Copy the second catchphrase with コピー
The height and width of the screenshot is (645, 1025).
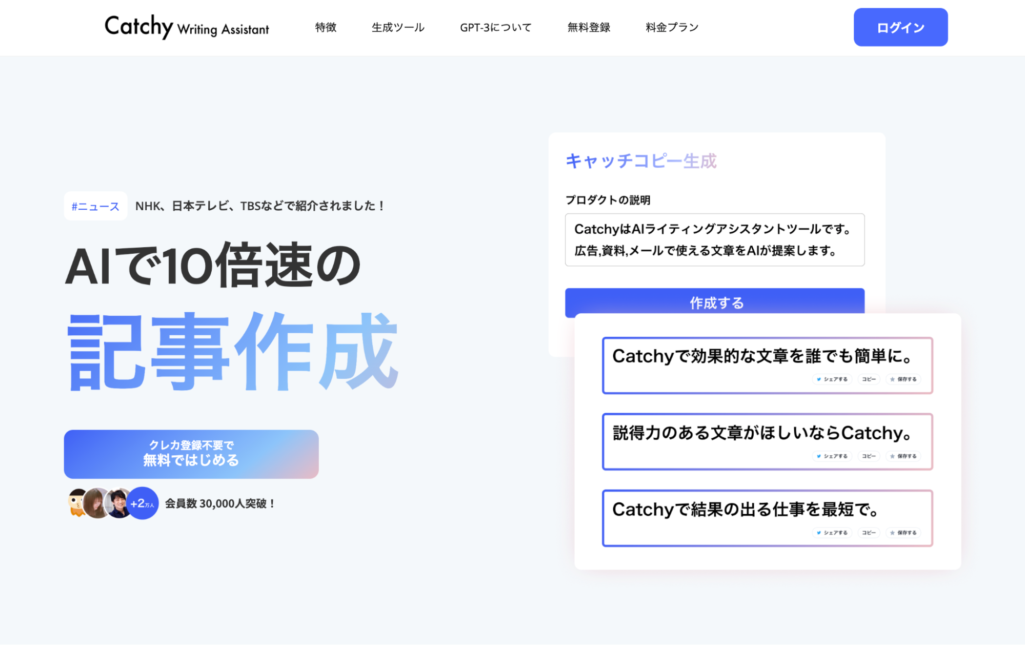(868, 456)
